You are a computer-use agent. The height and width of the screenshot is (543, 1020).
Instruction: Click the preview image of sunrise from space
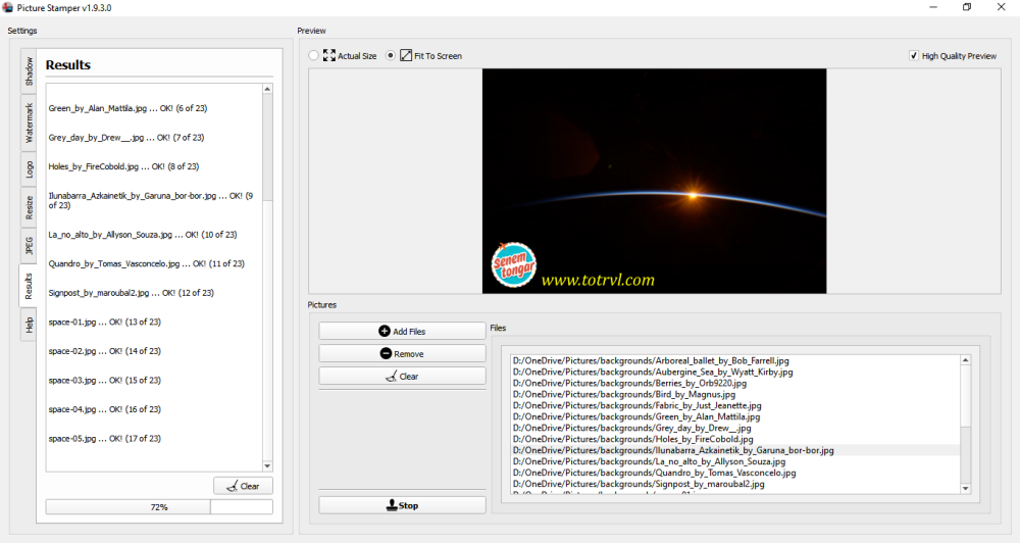coord(654,181)
